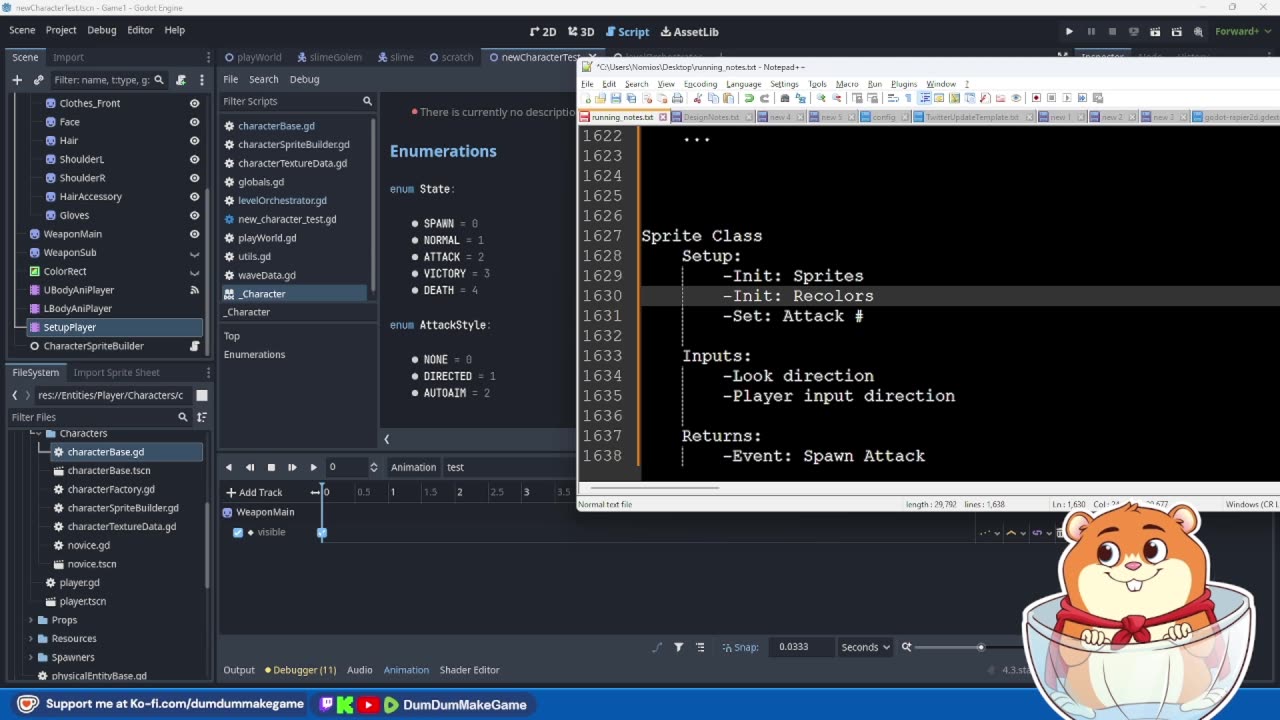The width and height of the screenshot is (1280, 720).
Task: Click the stop running project icon
Action: pyautogui.click(x=1112, y=31)
